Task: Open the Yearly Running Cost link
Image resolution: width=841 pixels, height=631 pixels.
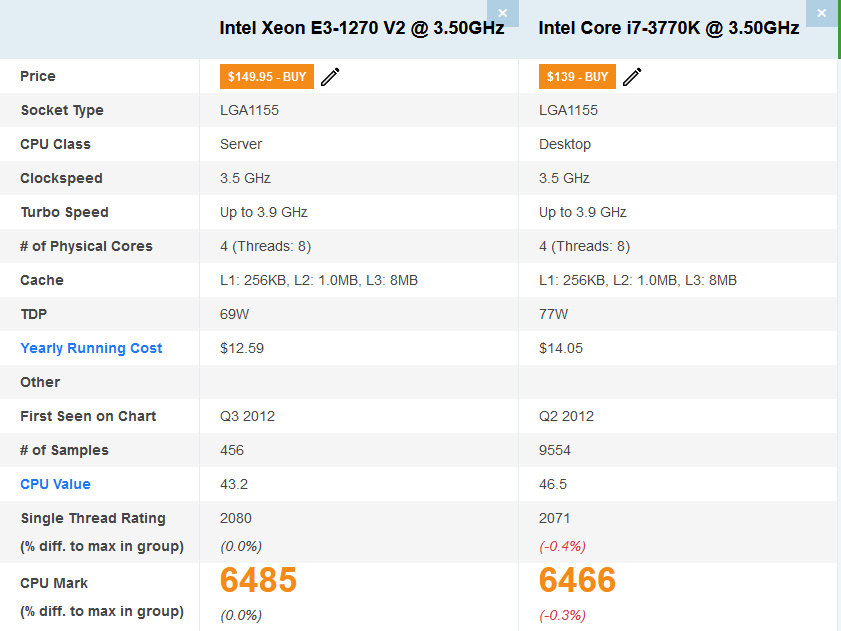Action: [91, 348]
